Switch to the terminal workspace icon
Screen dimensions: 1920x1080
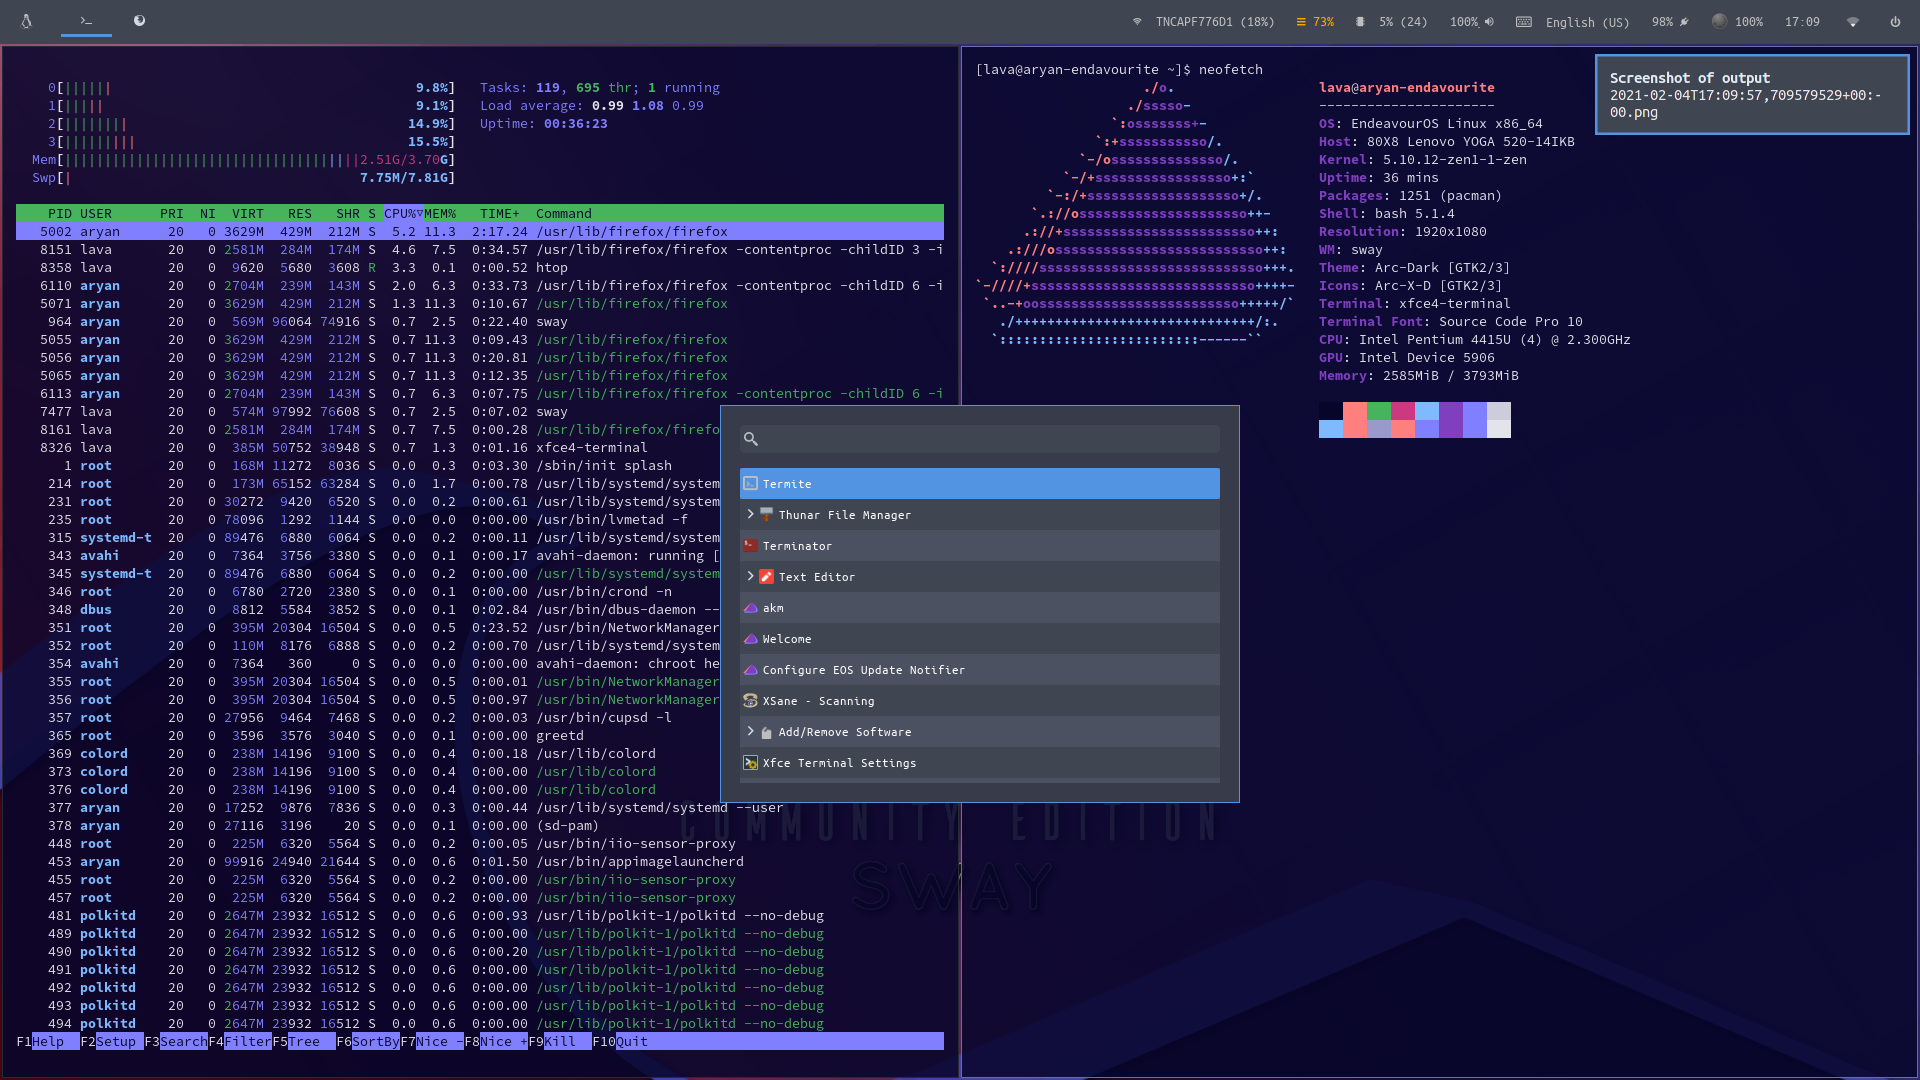[x=86, y=21]
